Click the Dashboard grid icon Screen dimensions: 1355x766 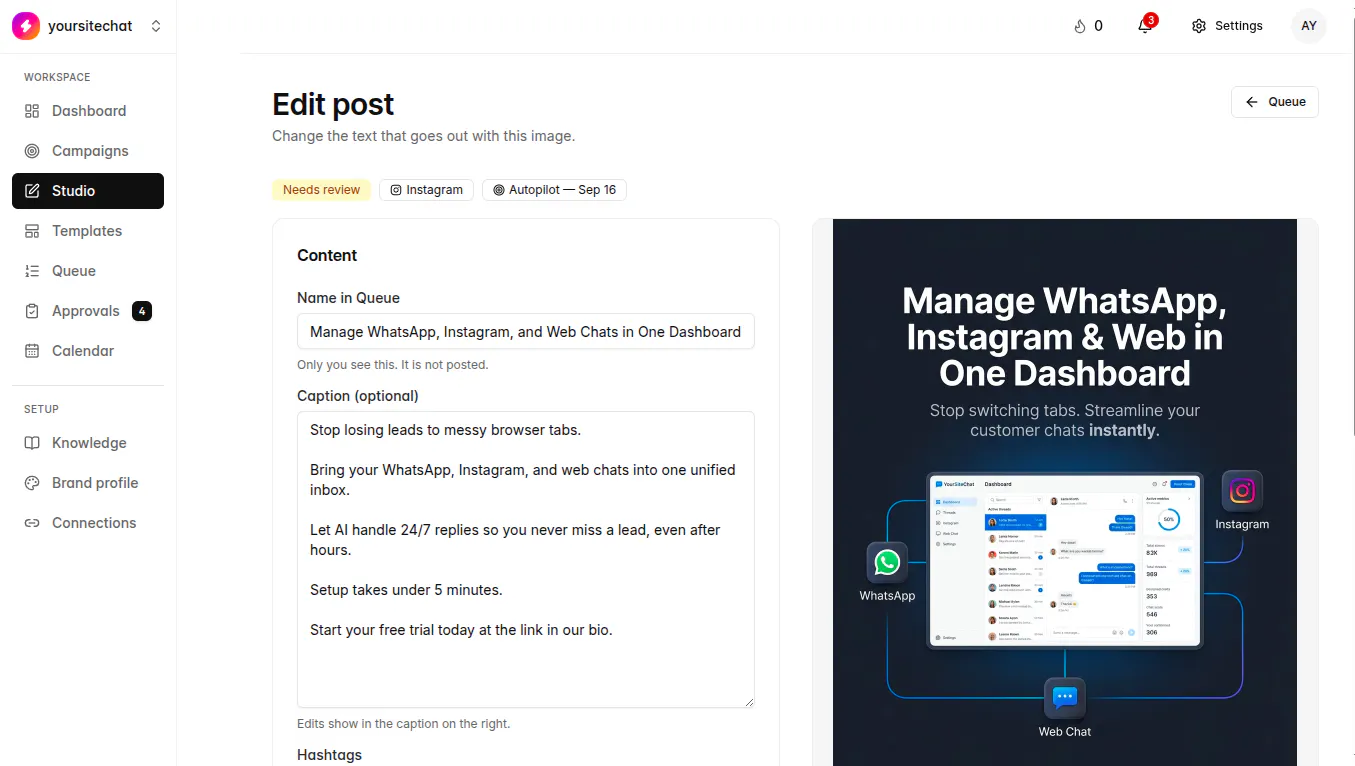point(32,111)
